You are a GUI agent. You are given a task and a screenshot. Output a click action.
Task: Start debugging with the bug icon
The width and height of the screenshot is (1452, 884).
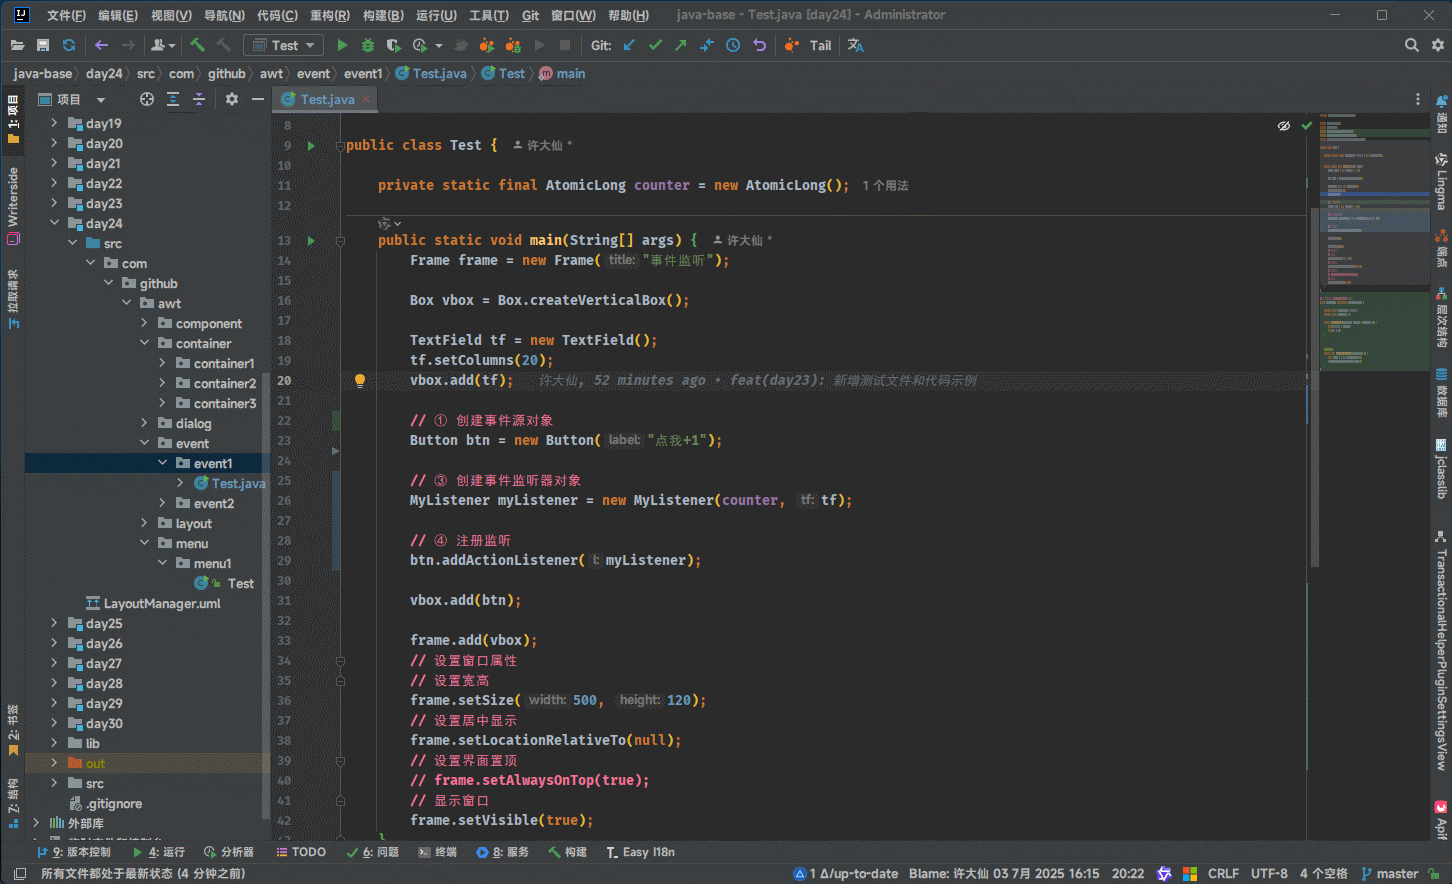point(368,45)
